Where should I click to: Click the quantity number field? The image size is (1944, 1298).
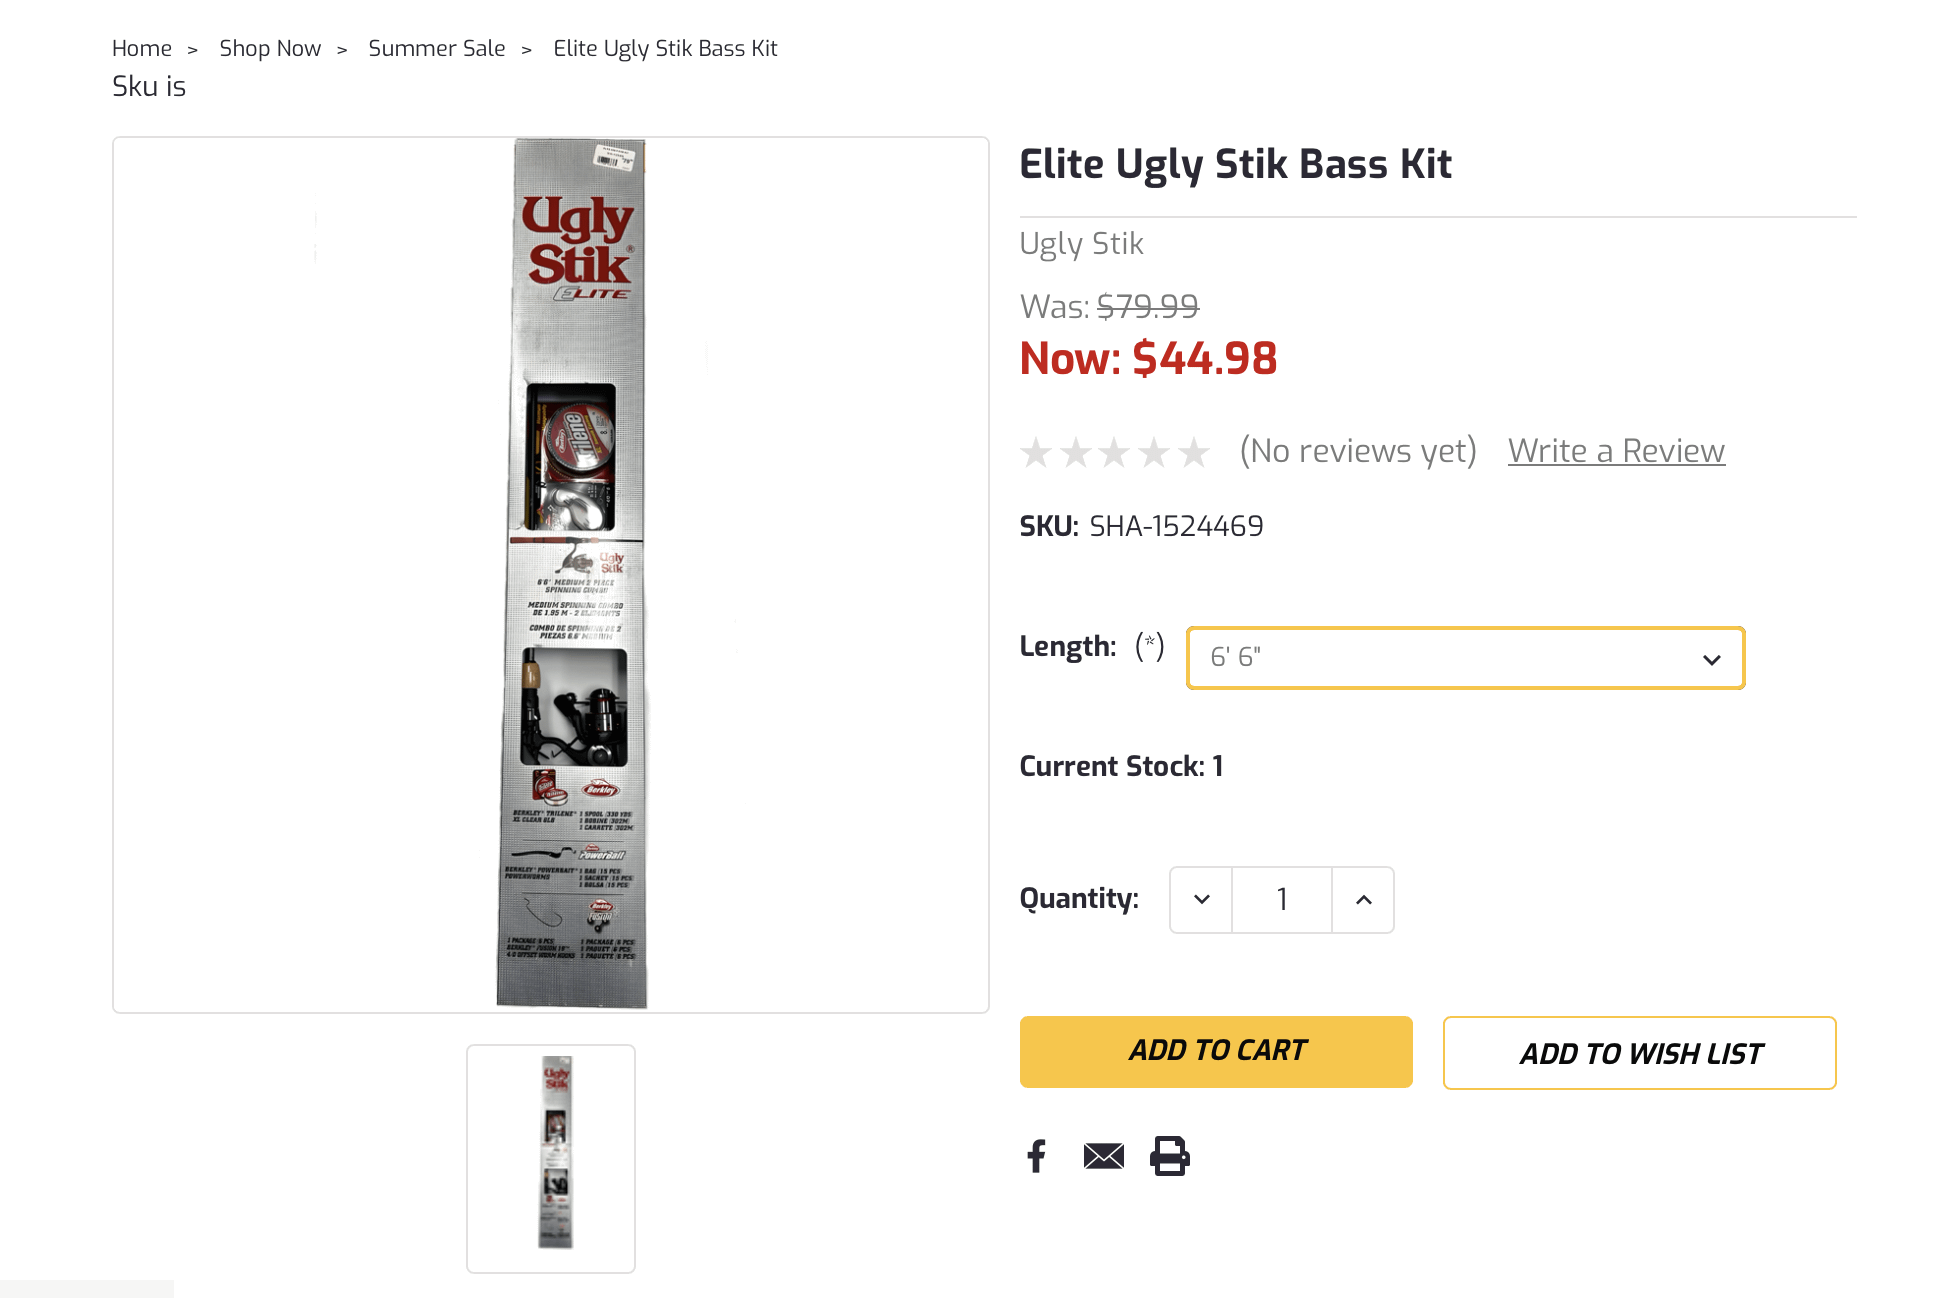1282,900
